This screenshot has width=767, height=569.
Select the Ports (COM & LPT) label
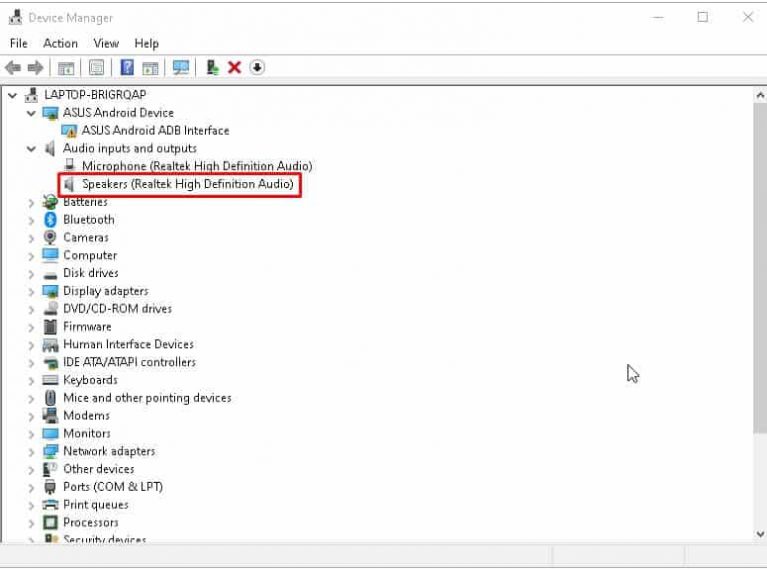(x=113, y=487)
